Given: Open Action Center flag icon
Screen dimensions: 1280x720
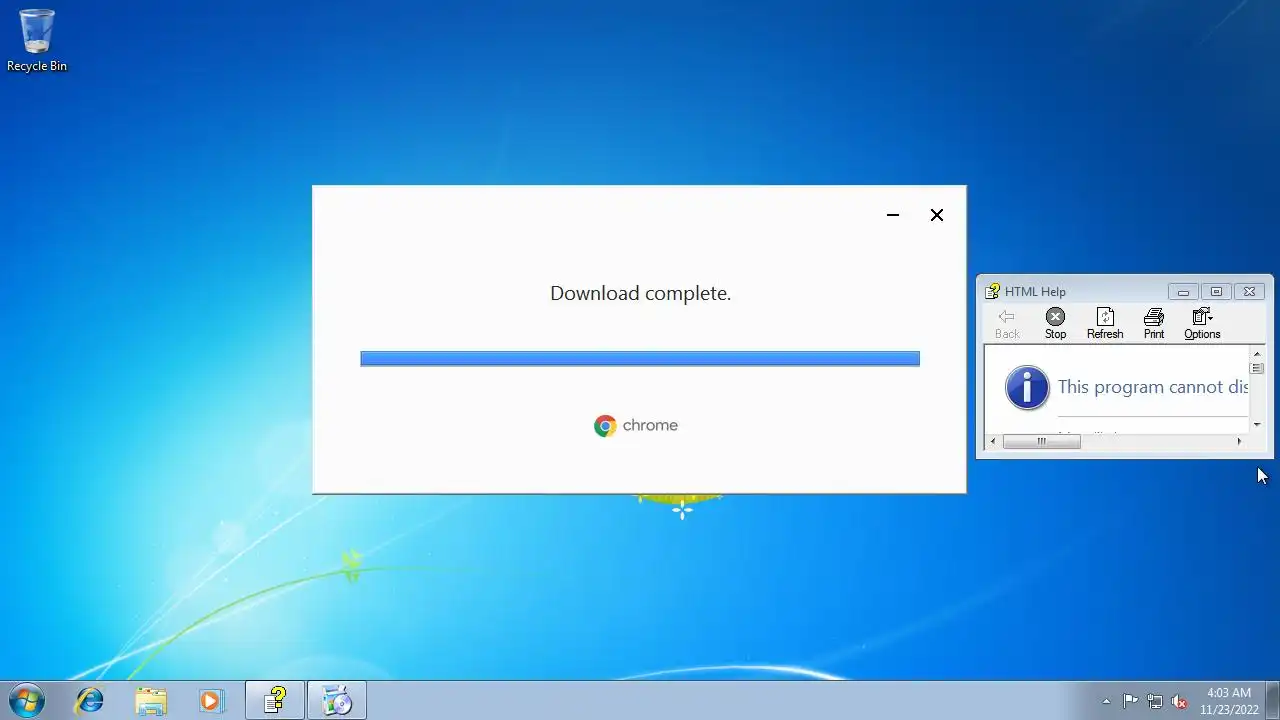Looking at the screenshot, I should [1130, 701].
